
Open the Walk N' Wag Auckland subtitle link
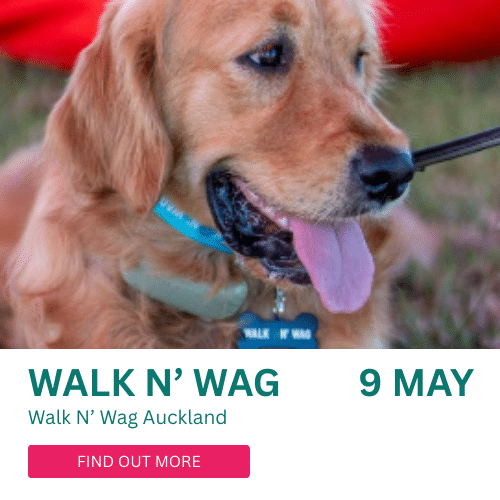coord(127,418)
